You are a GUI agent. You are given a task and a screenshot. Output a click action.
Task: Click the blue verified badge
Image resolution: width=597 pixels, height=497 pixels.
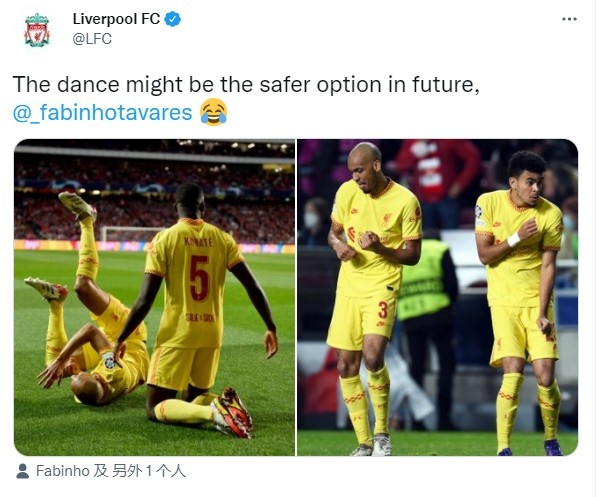point(172,19)
